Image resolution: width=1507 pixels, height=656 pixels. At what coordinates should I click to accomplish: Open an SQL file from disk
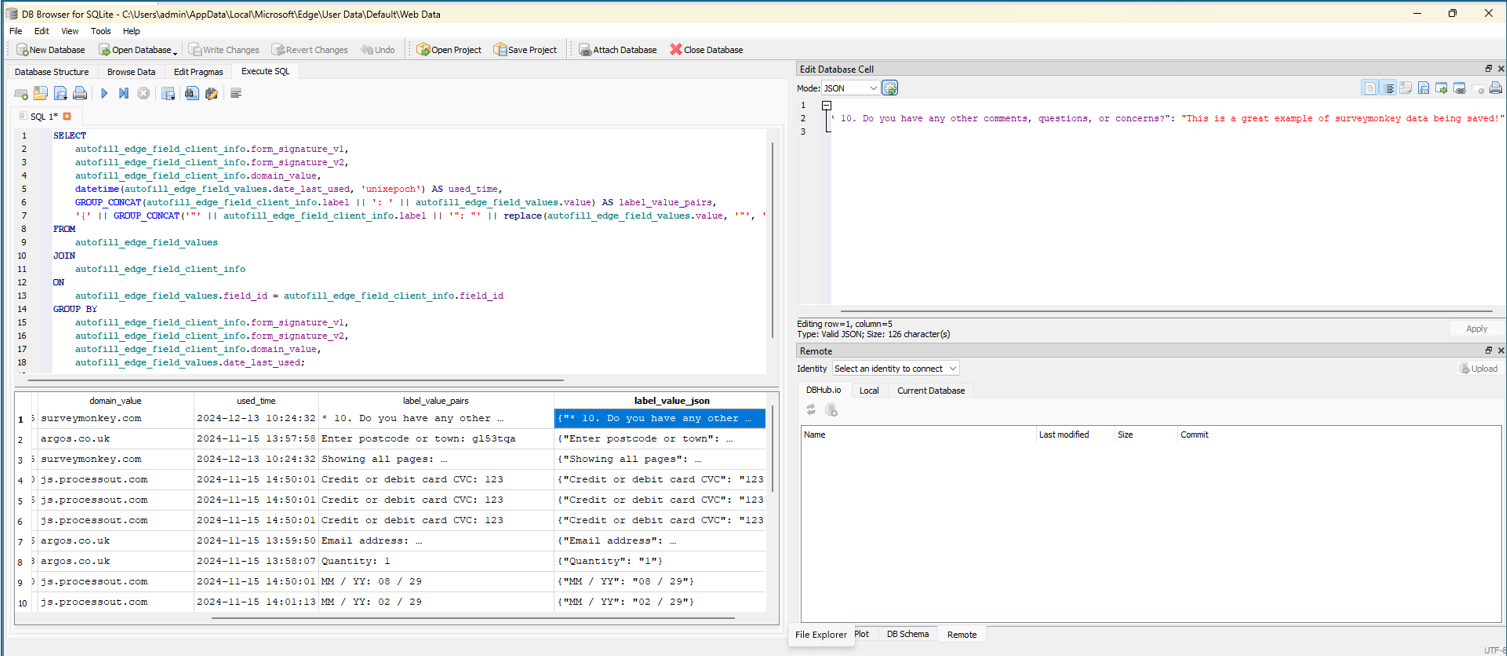click(x=40, y=93)
